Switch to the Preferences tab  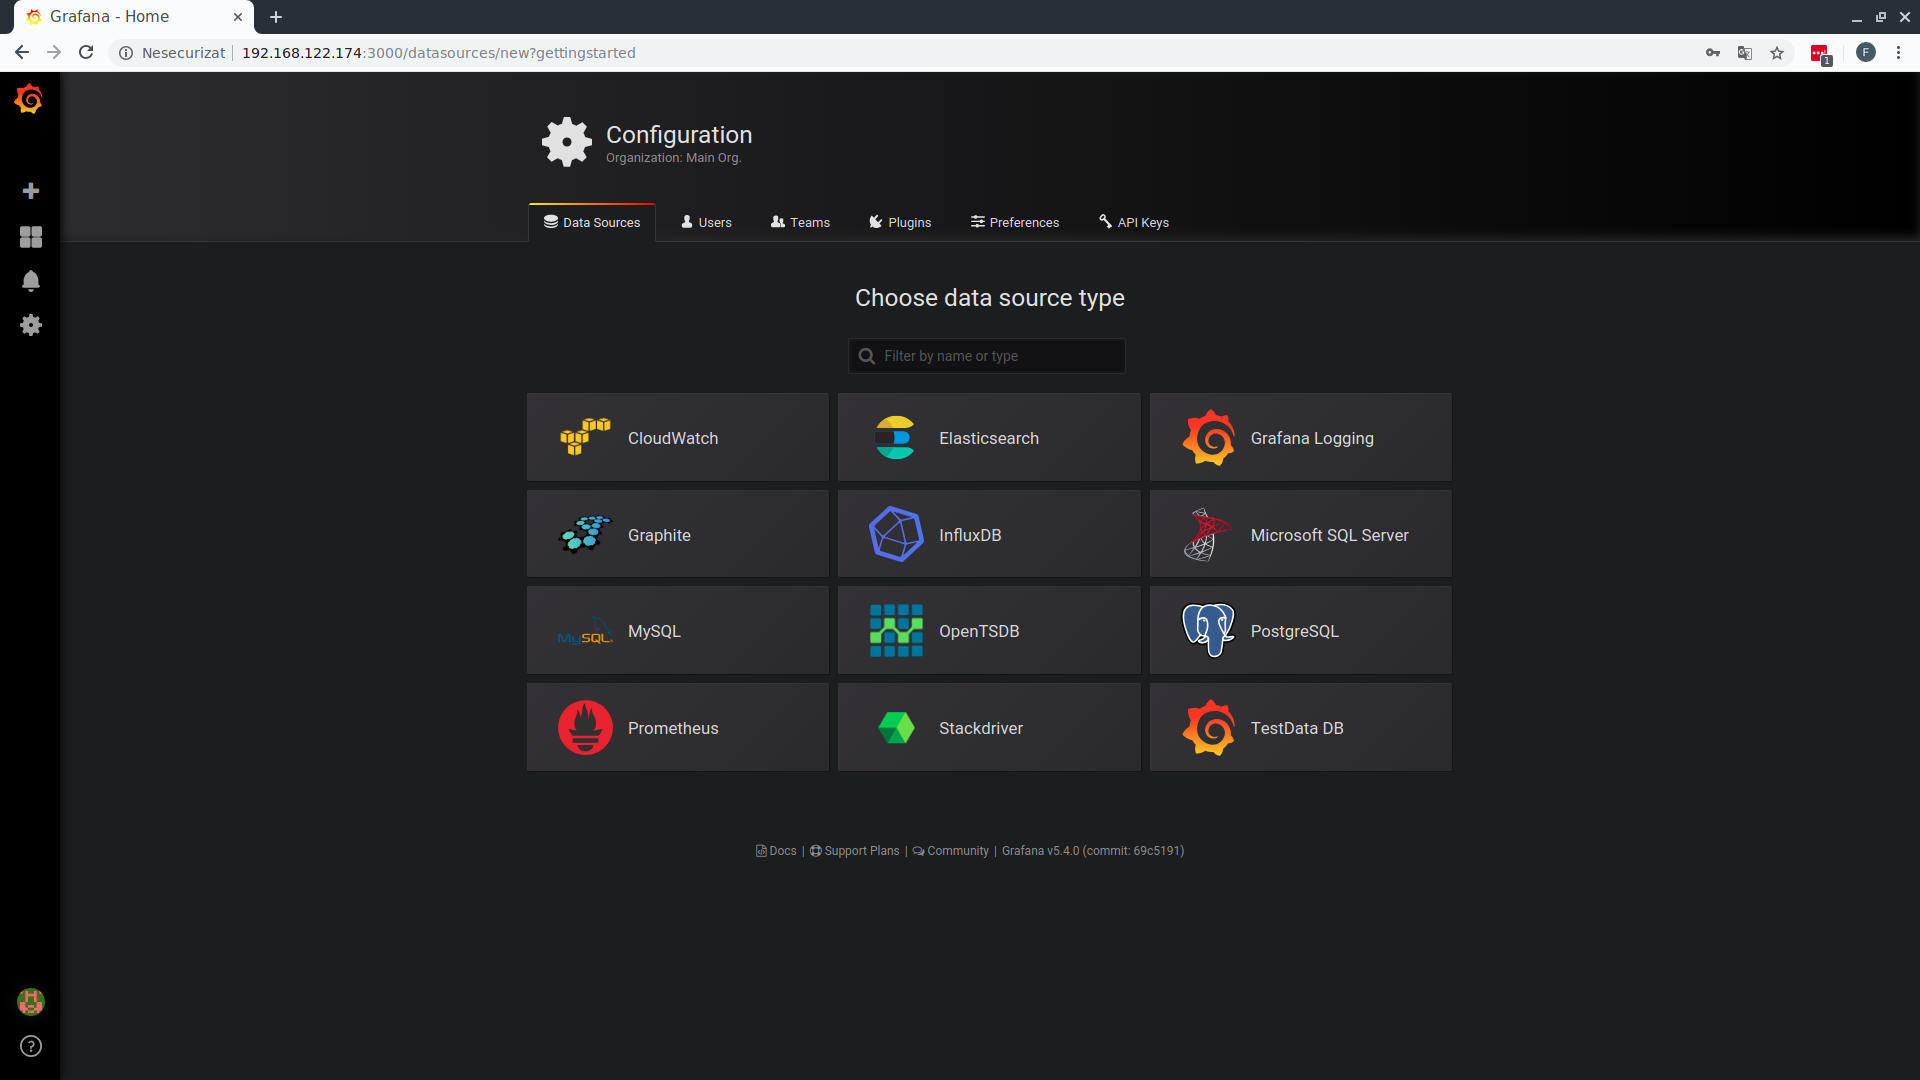[1015, 222]
